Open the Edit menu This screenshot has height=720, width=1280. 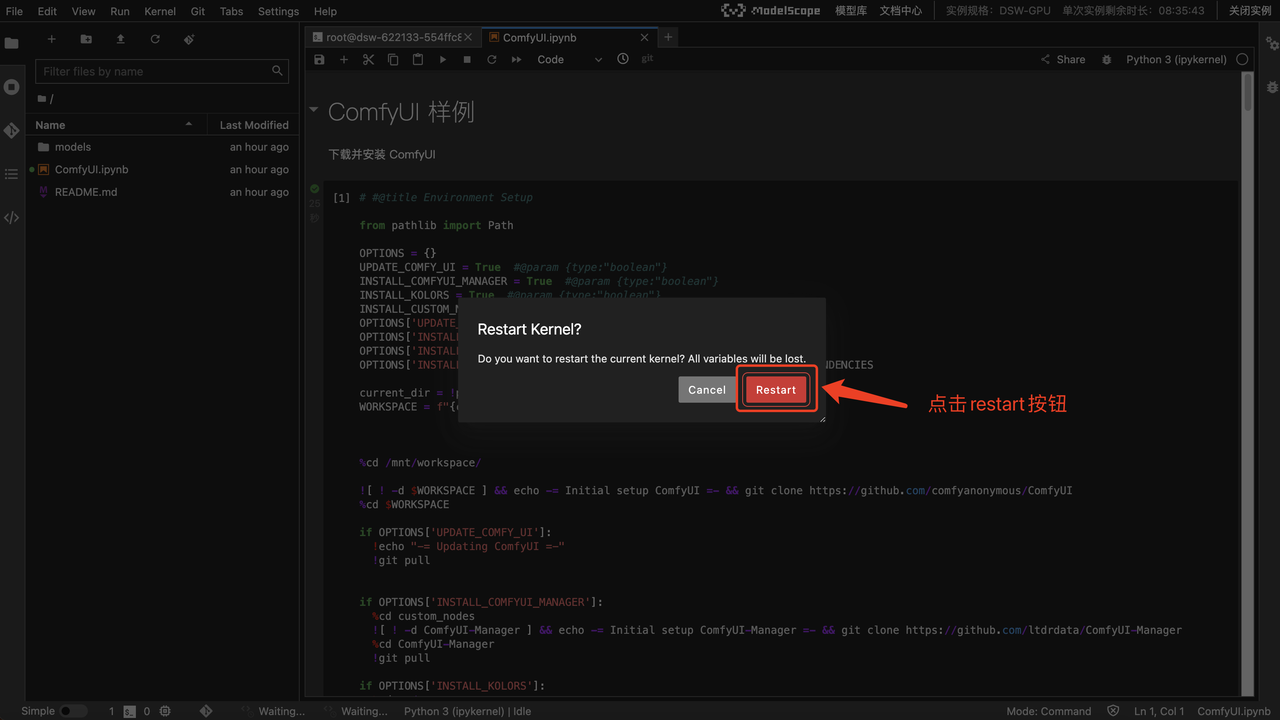pos(47,11)
